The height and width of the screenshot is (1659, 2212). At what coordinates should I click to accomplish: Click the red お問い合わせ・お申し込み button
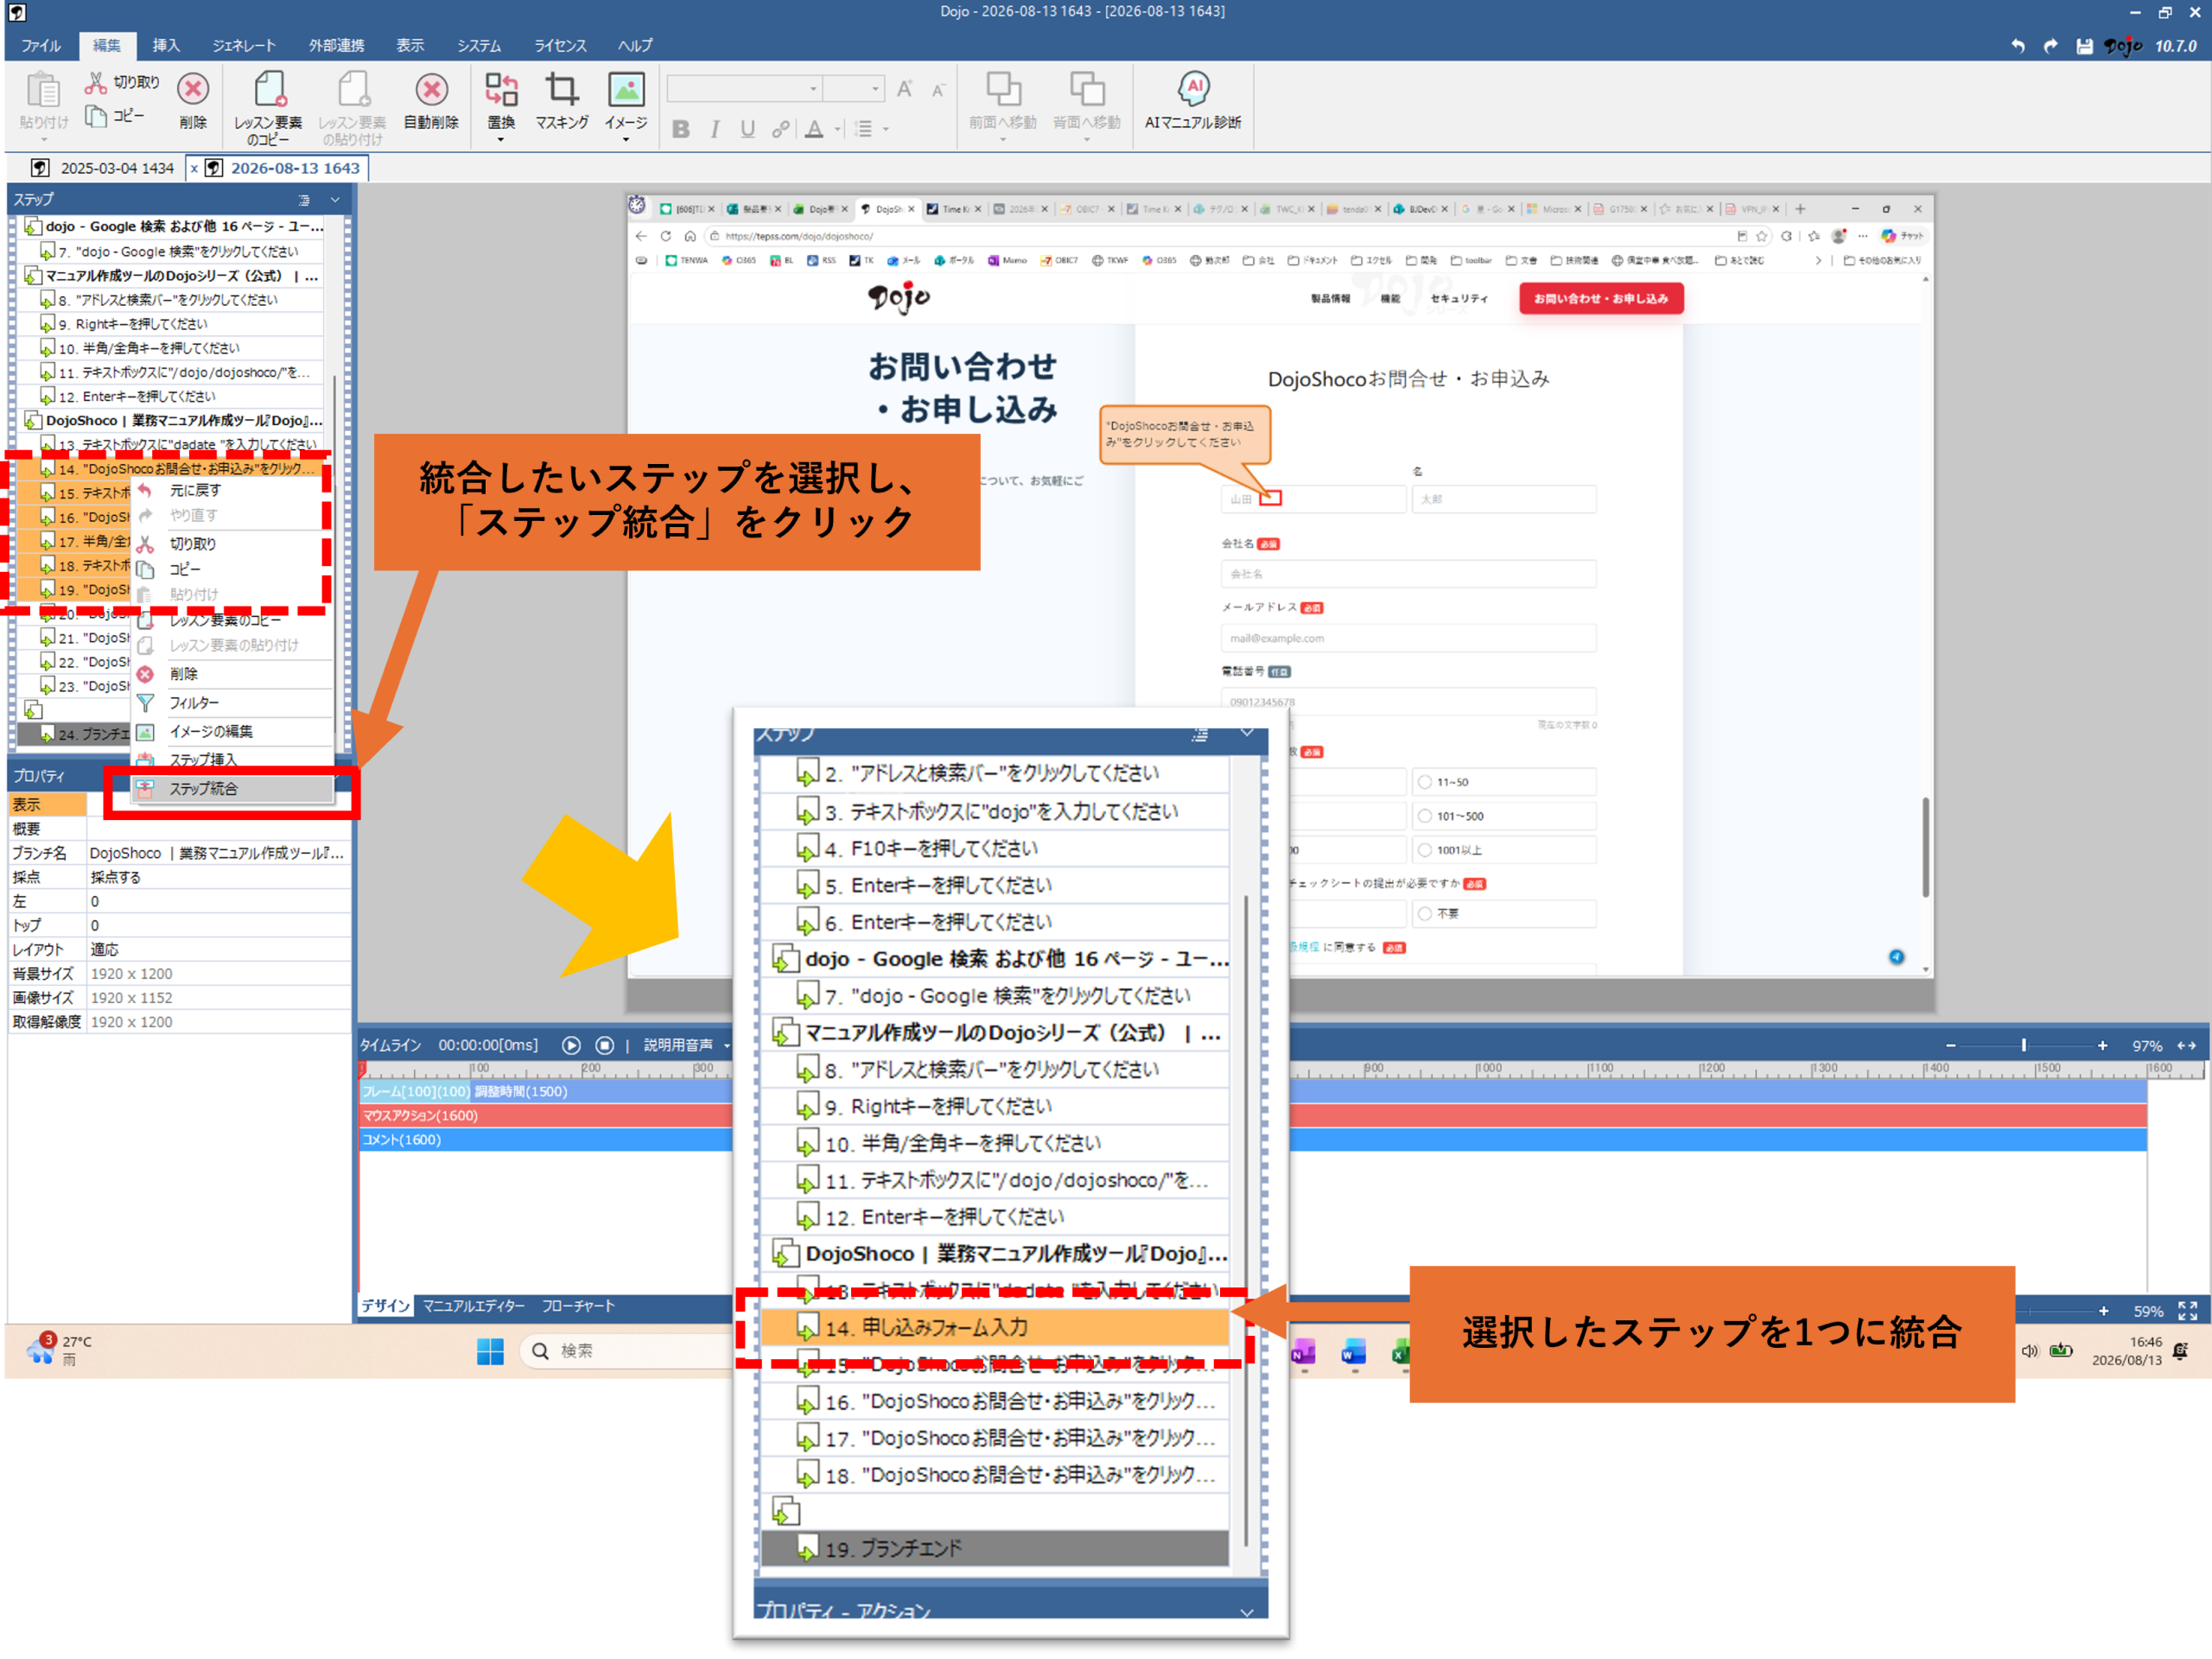point(1601,298)
